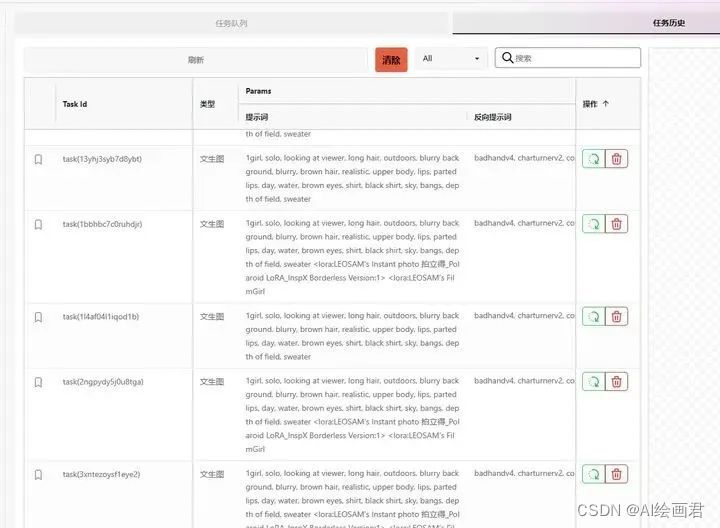This screenshot has width=720, height=528.
Task: Re-run task(3xntezoysf1eye2) with green icon
Action: pos(594,474)
